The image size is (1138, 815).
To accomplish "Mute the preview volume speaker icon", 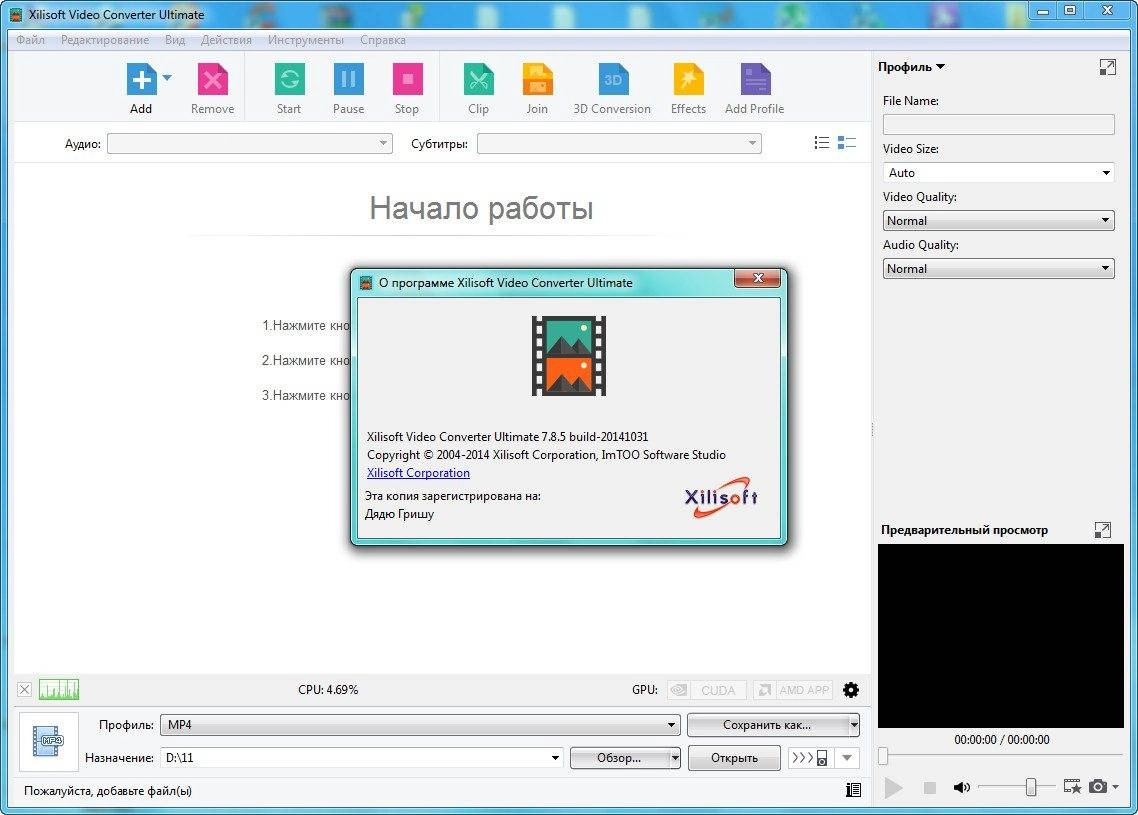I will coord(962,787).
